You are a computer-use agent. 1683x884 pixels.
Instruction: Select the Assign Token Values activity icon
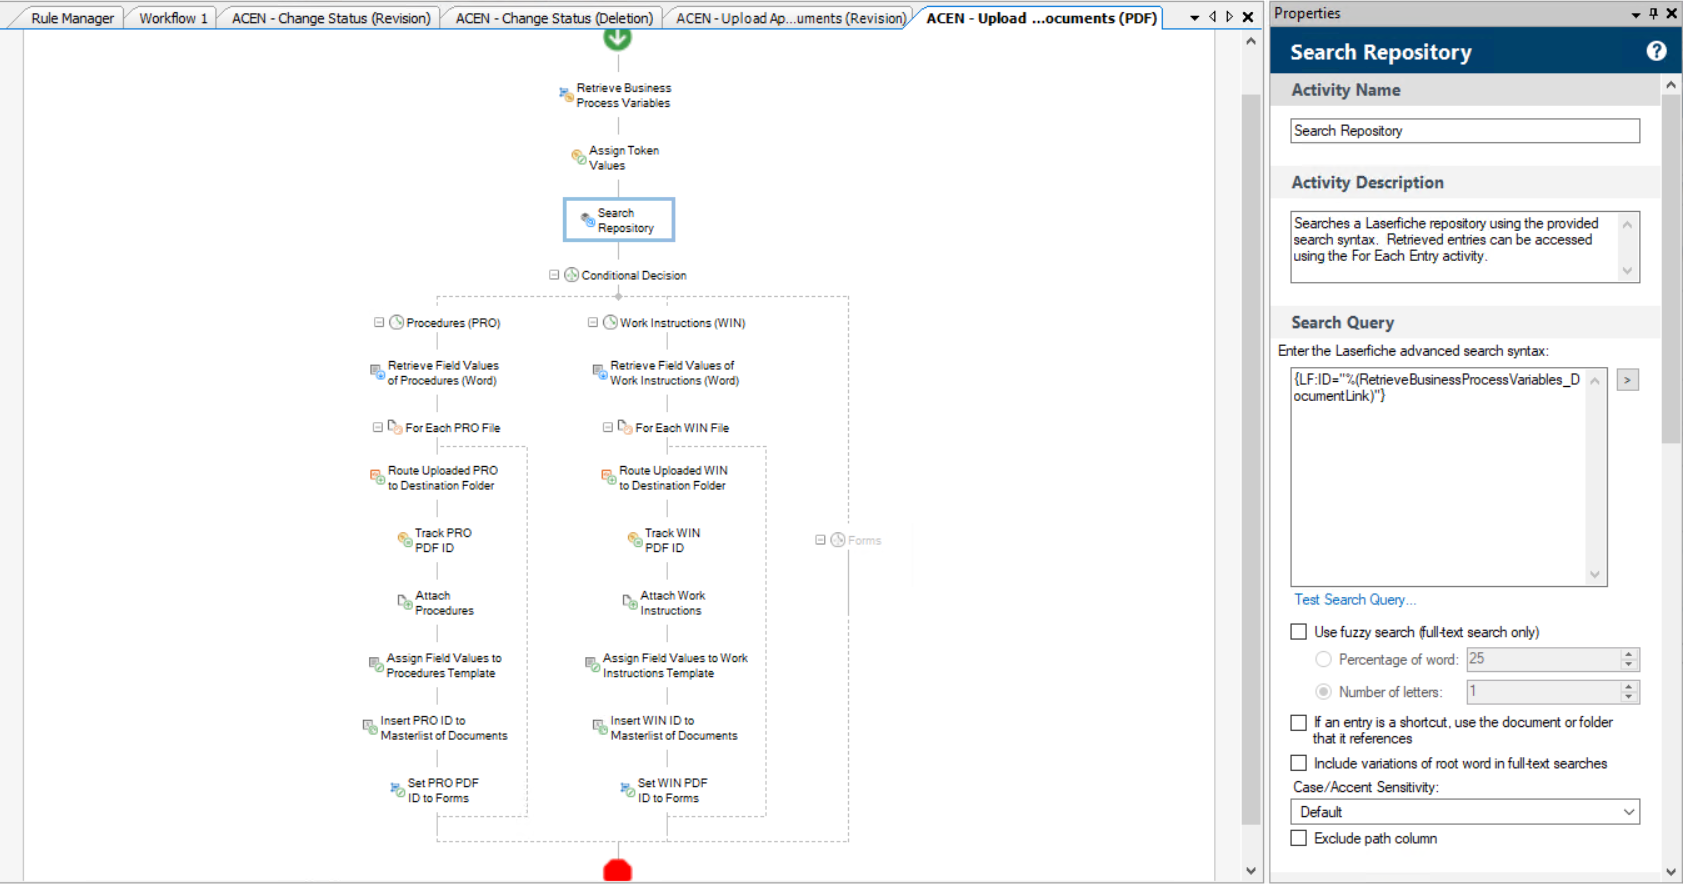578,157
